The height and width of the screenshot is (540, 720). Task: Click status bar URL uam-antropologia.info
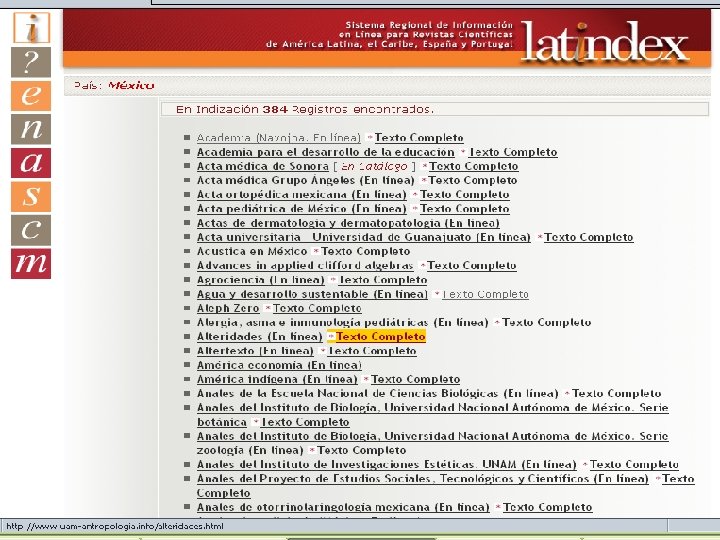coord(115,526)
